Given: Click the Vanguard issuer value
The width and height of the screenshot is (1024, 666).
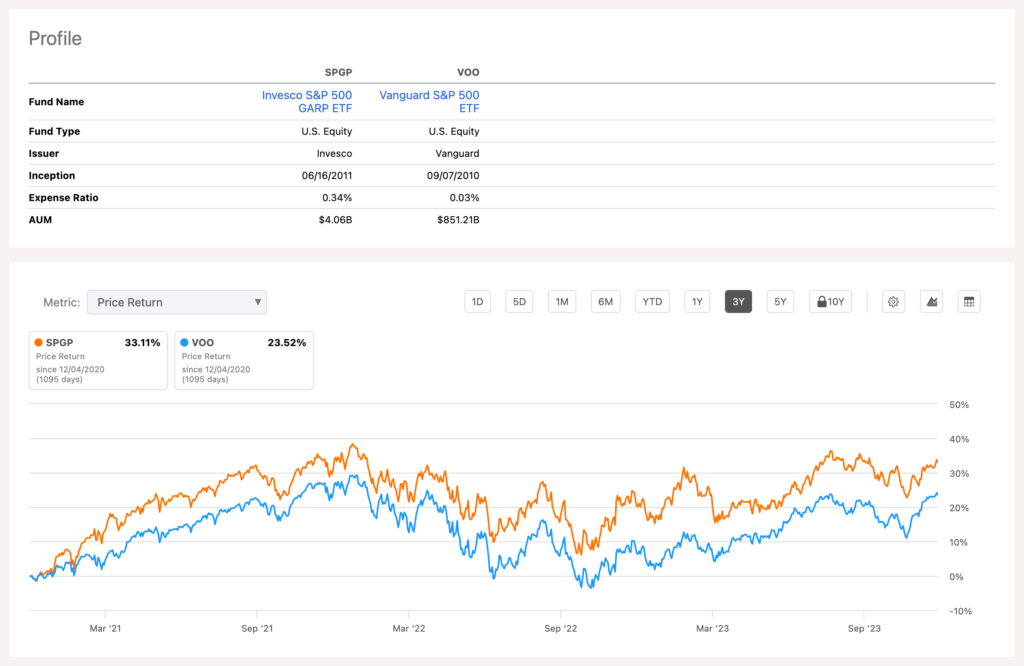Looking at the screenshot, I should pyautogui.click(x=457, y=153).
